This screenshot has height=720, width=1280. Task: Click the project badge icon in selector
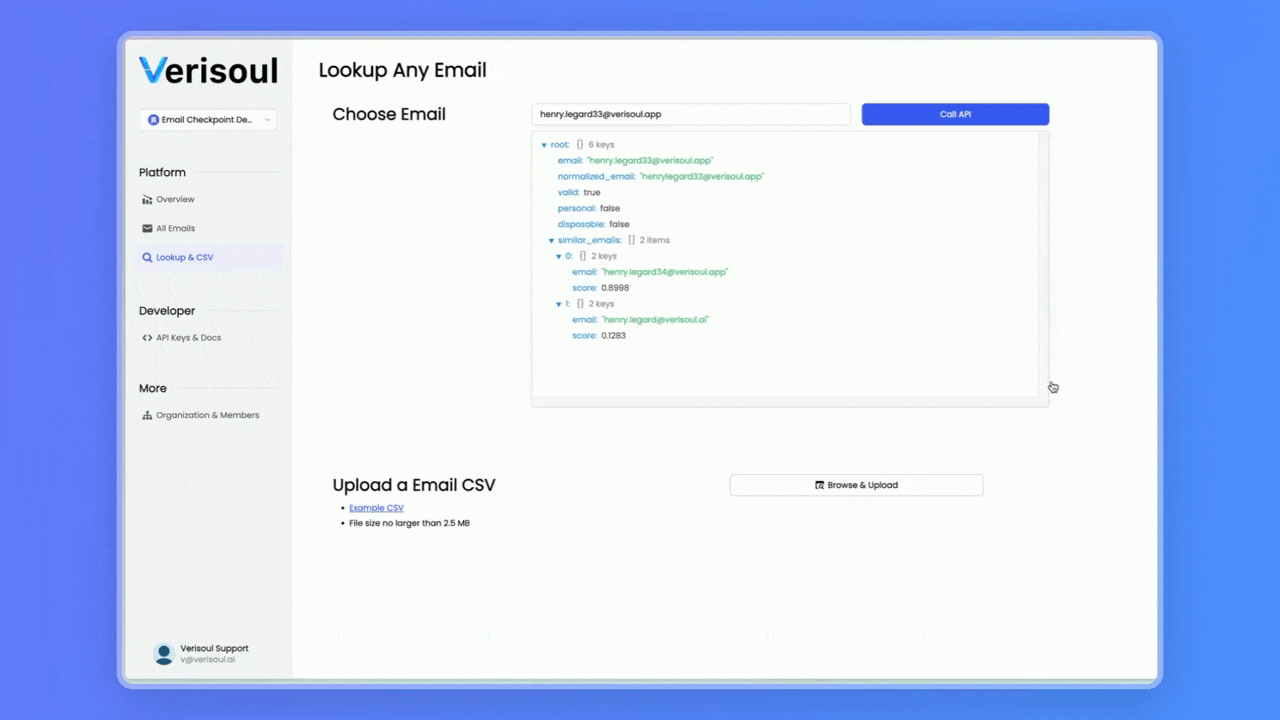pos(153,120)
